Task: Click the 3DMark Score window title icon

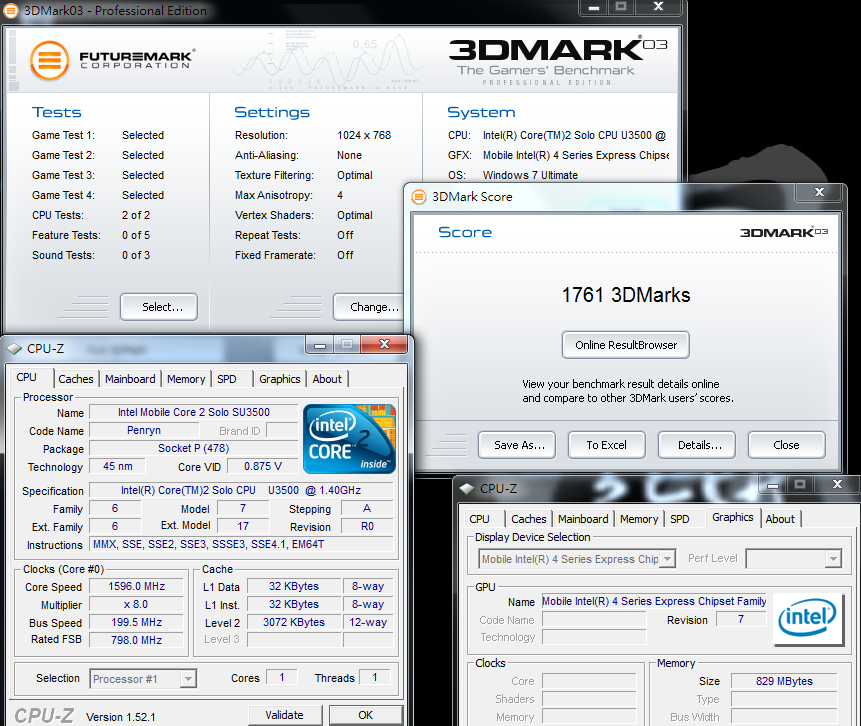Action: [419, 197]
